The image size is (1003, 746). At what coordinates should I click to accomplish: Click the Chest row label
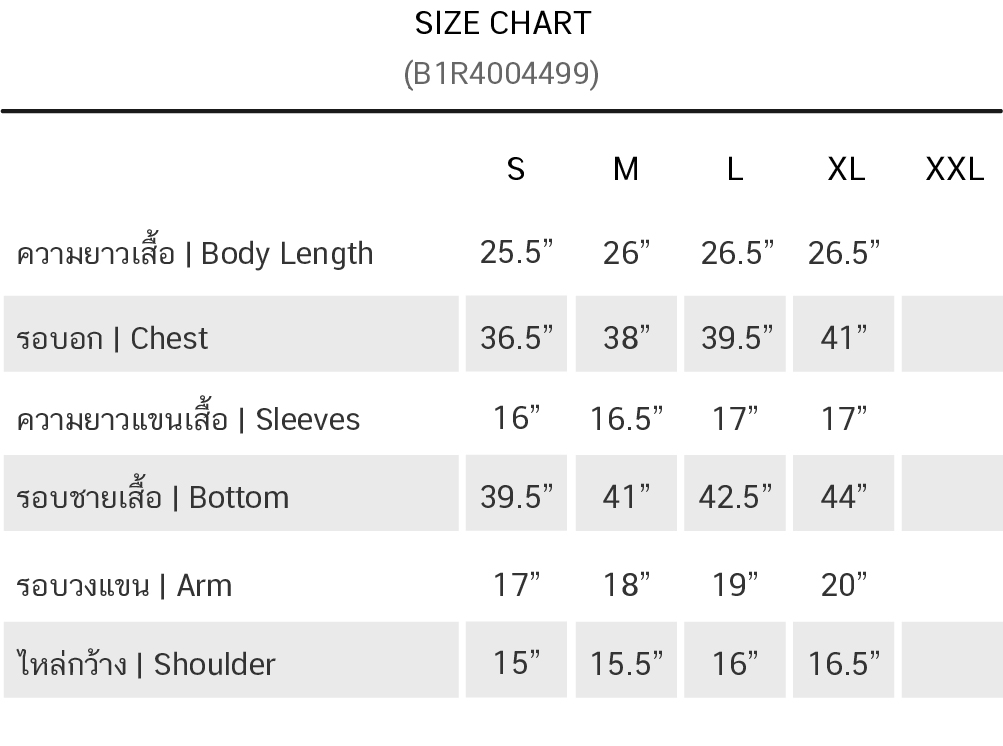112,339
